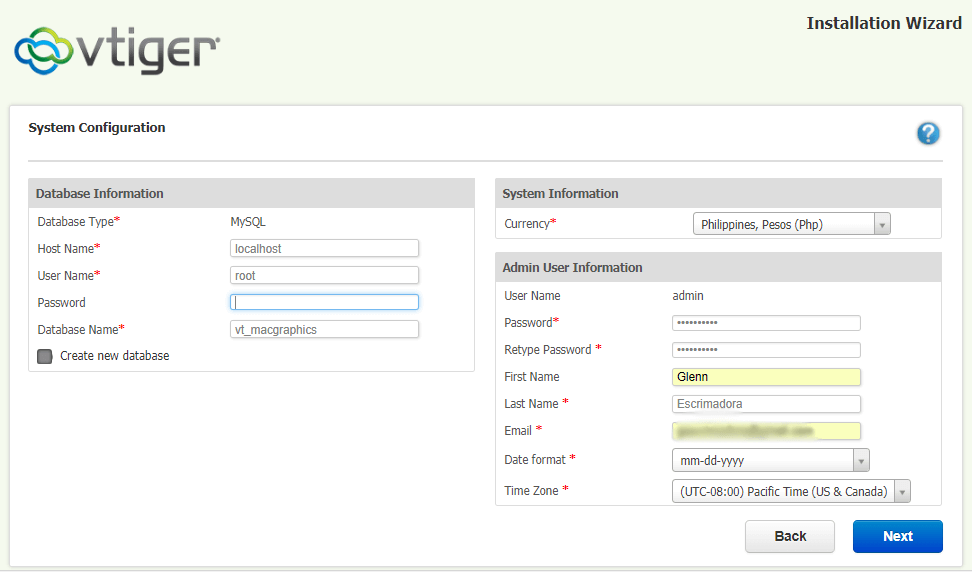Focus the Retype Password field
972x572 pixels.
click(766, 350)
